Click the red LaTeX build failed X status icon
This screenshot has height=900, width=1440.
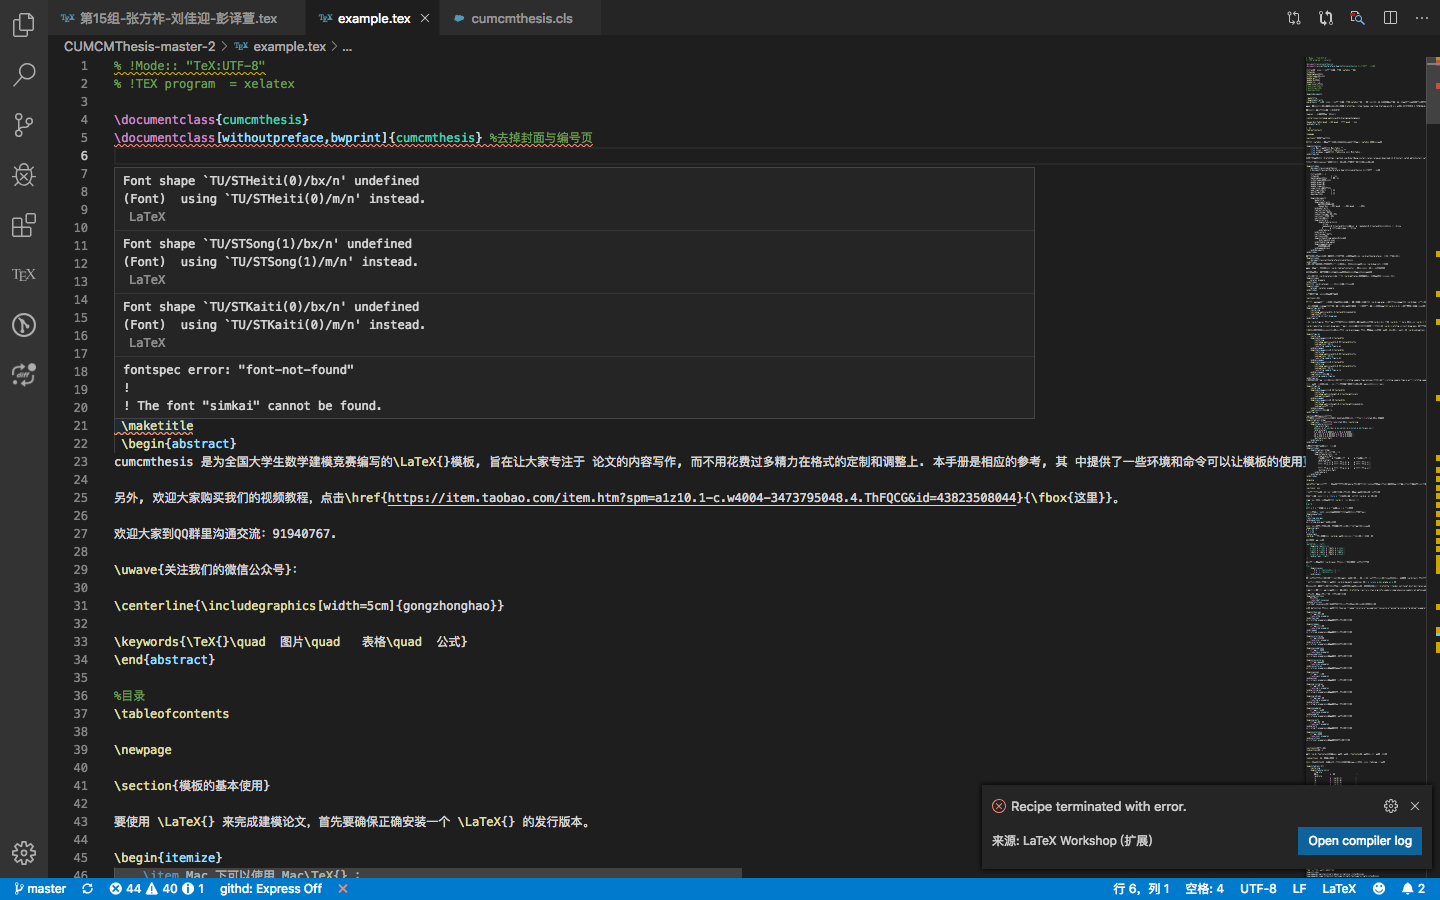tap(343, 889)
